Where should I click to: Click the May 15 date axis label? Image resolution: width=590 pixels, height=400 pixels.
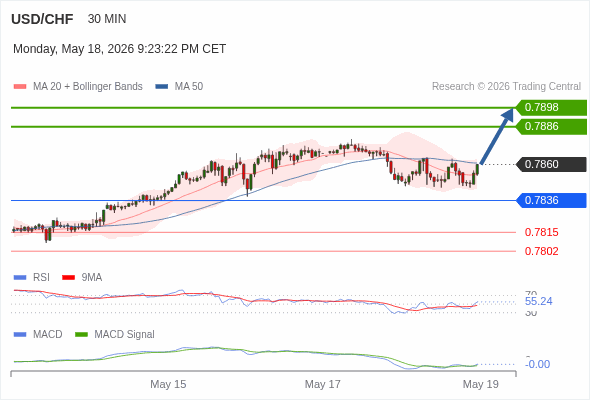tap(168, 384)
